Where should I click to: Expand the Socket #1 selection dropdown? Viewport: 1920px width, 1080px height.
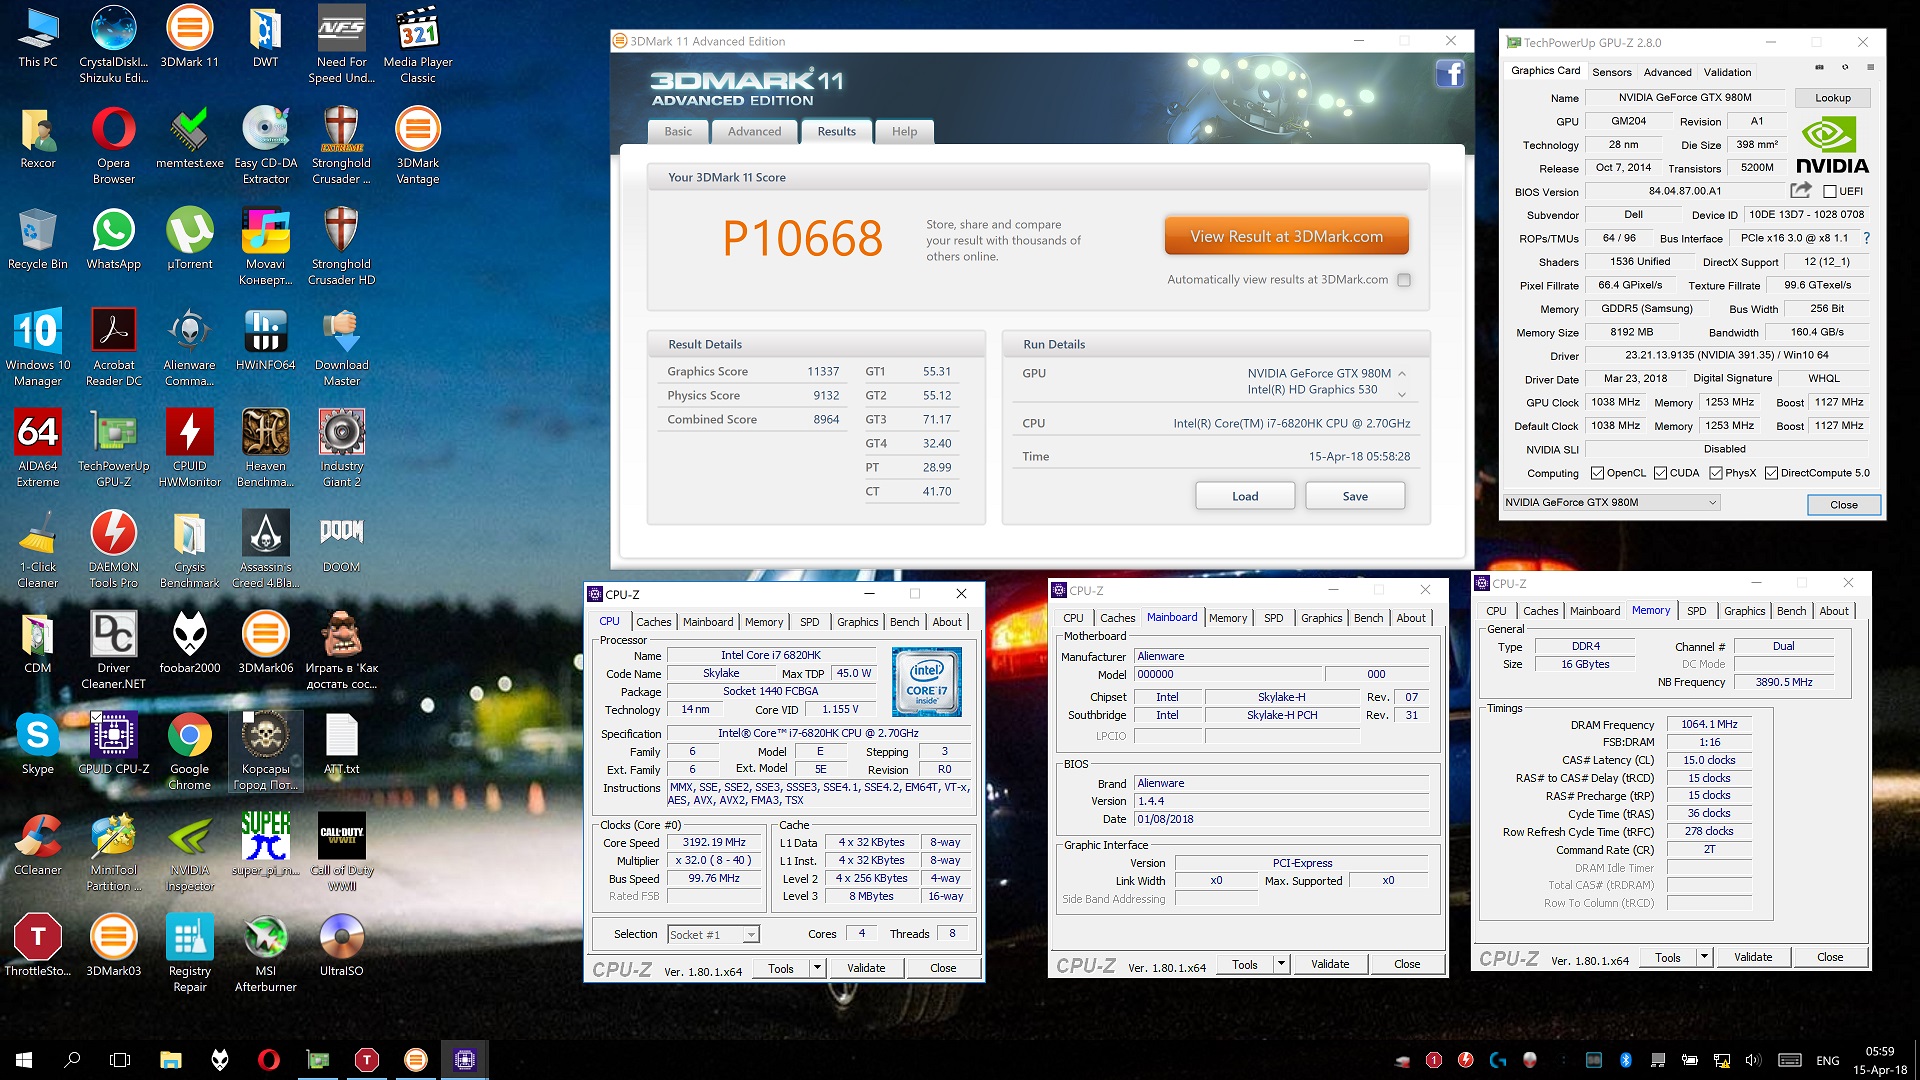pos(751,935)
